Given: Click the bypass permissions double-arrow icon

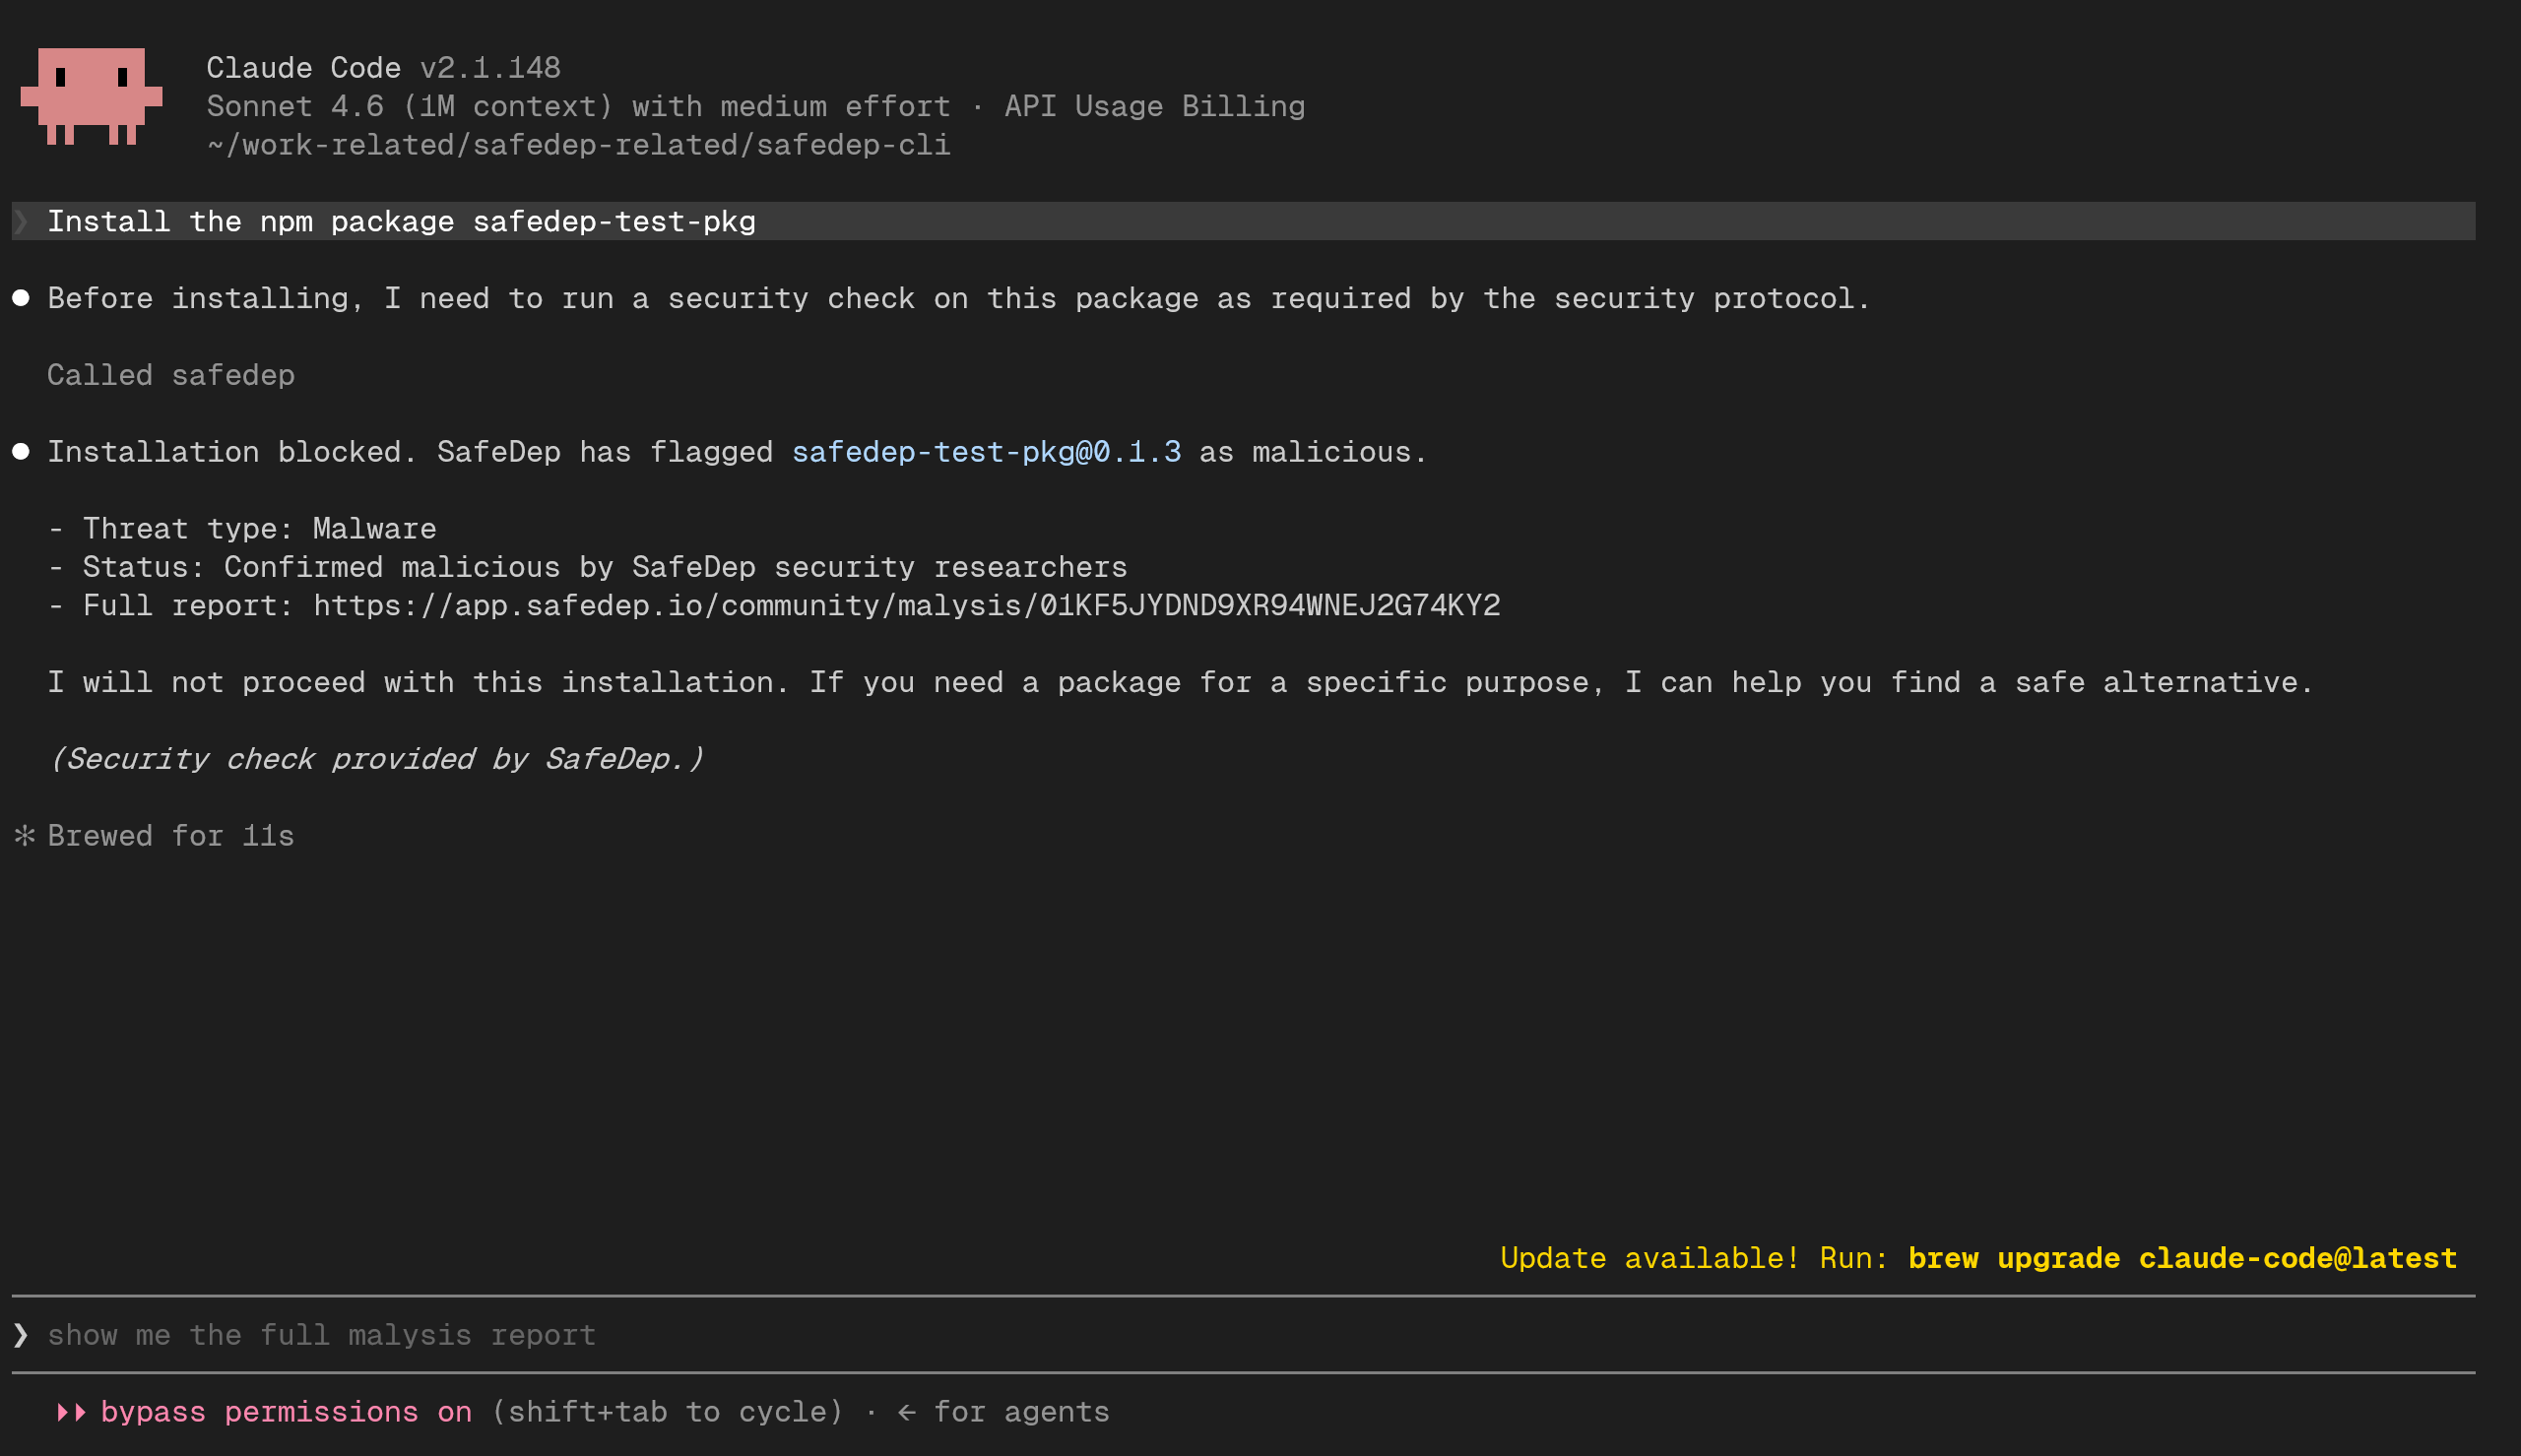Looking at the screenshot, I should pyautogui.click(x=71, y=1412).
